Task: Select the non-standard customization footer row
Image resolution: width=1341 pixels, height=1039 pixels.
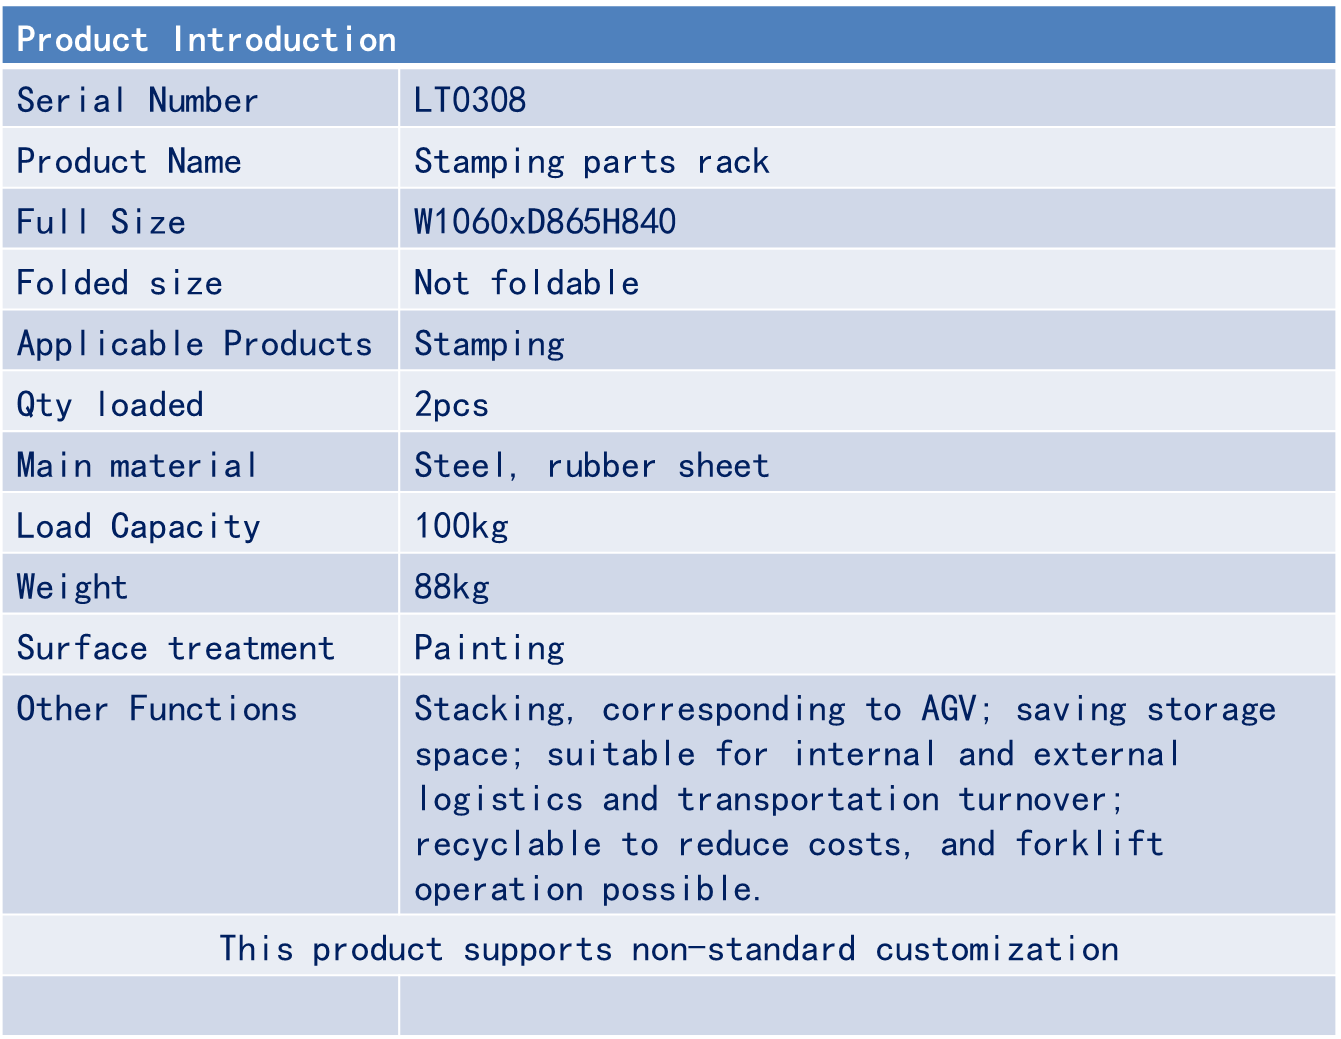Action: click(669, 948)
